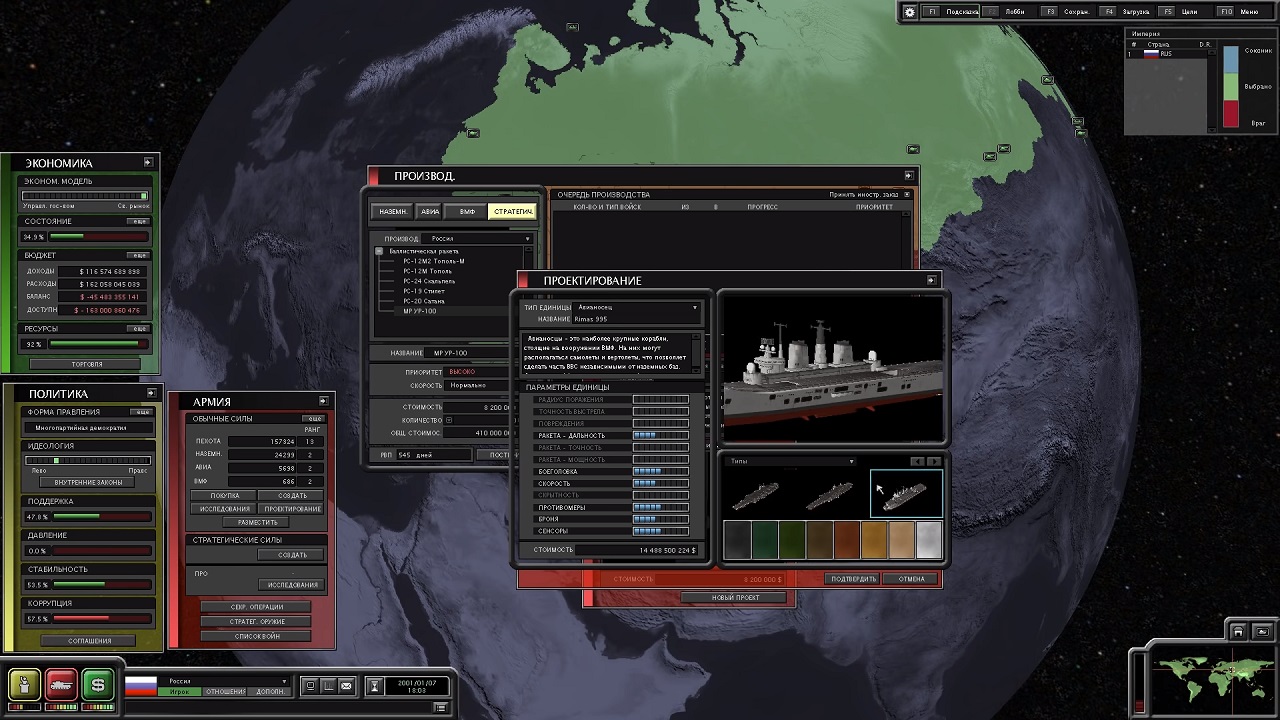Image resolution: width=1280 pixels, height=720 pixels.
Task: Click the second icon left of the envelope
Action: [x=310, y=686]
